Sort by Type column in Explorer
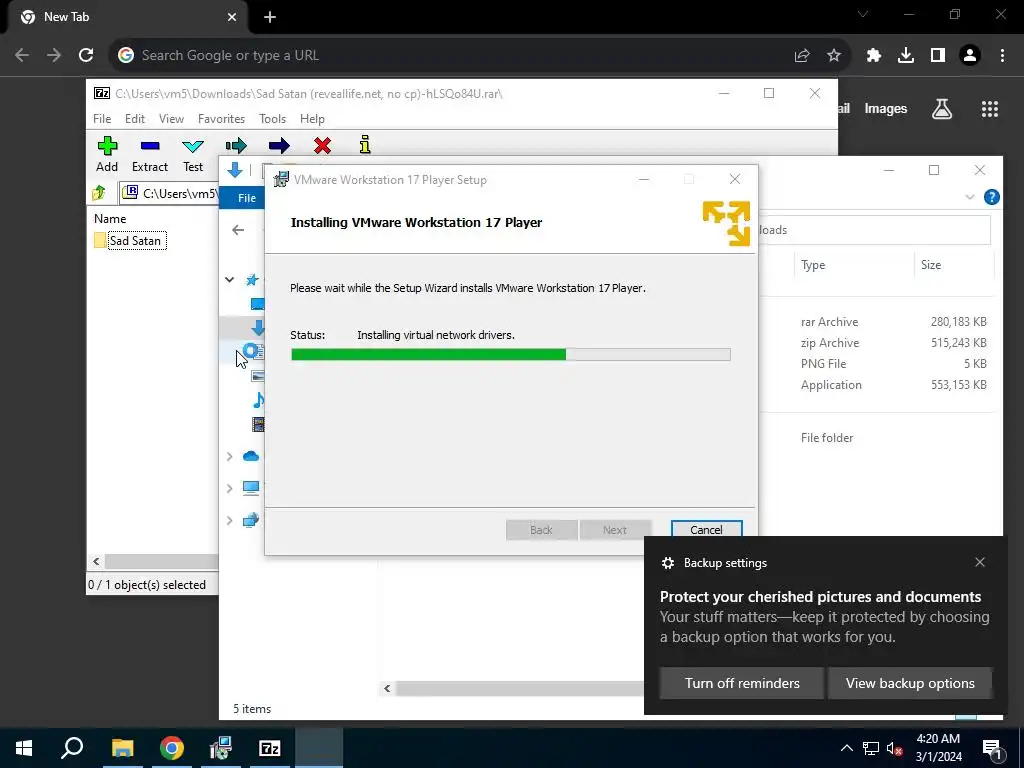This screenshot has height=768, width=1024. tap(813, 265)
